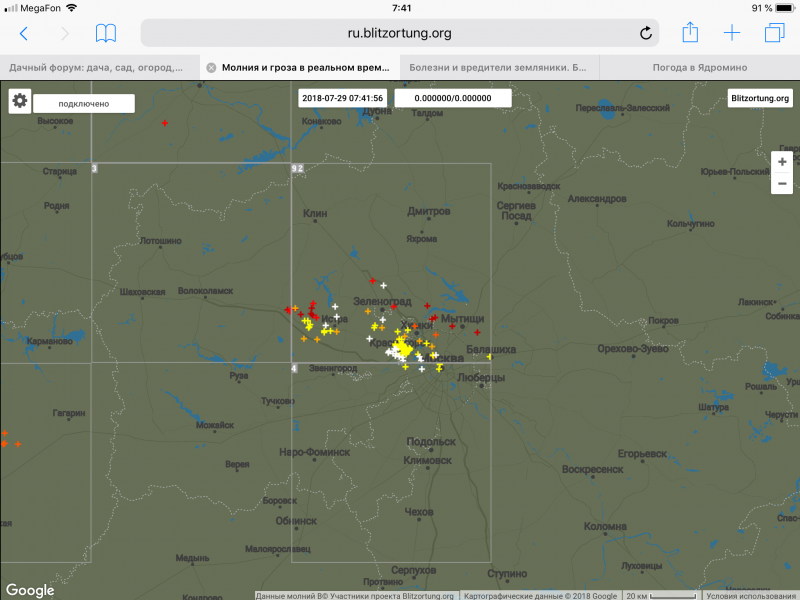Click the red lightning strike near Высокое
800x600 pixels.
coord(165,123)
